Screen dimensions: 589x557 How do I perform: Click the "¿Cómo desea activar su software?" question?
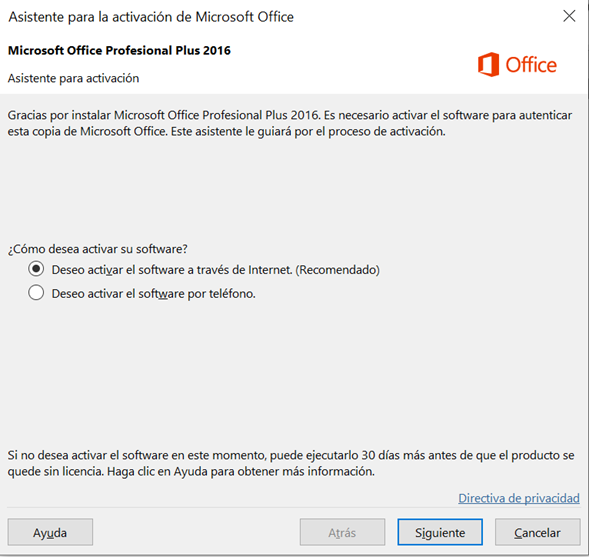pos(98,249)
